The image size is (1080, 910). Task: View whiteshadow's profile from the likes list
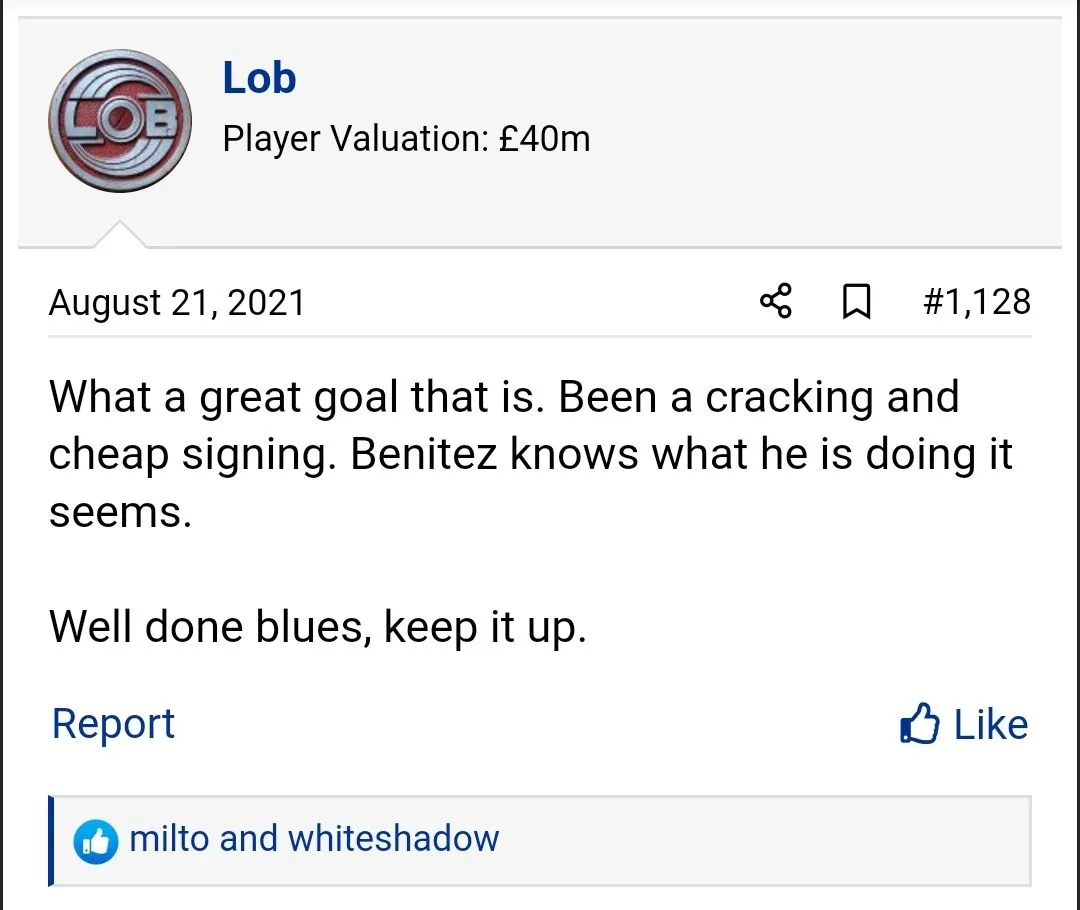click(x=393, y=838)
